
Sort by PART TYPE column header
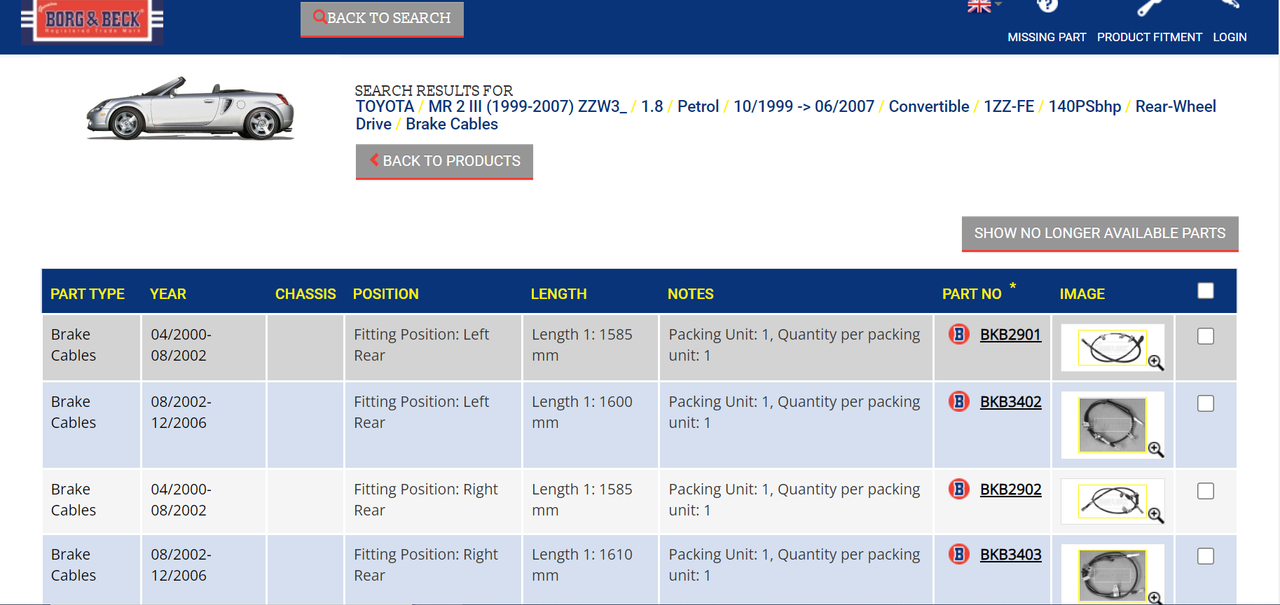(88, 294)
